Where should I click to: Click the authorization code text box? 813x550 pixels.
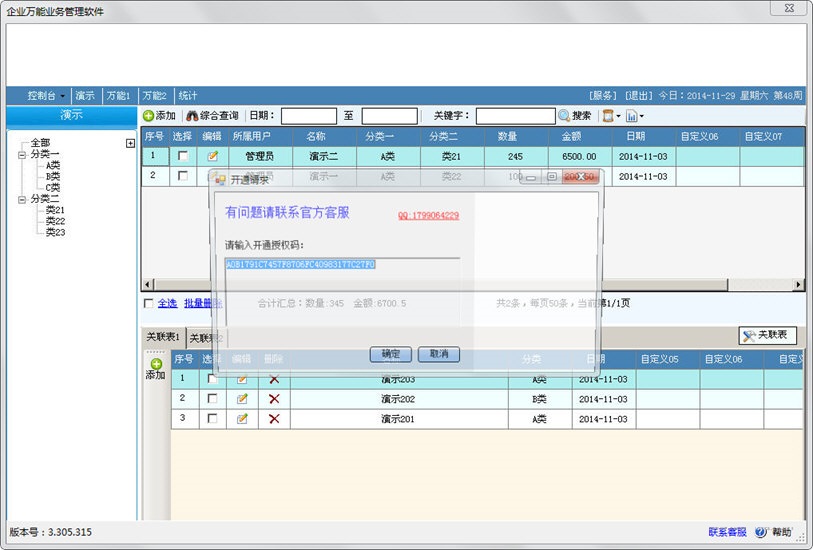click(x=342, y=292)
